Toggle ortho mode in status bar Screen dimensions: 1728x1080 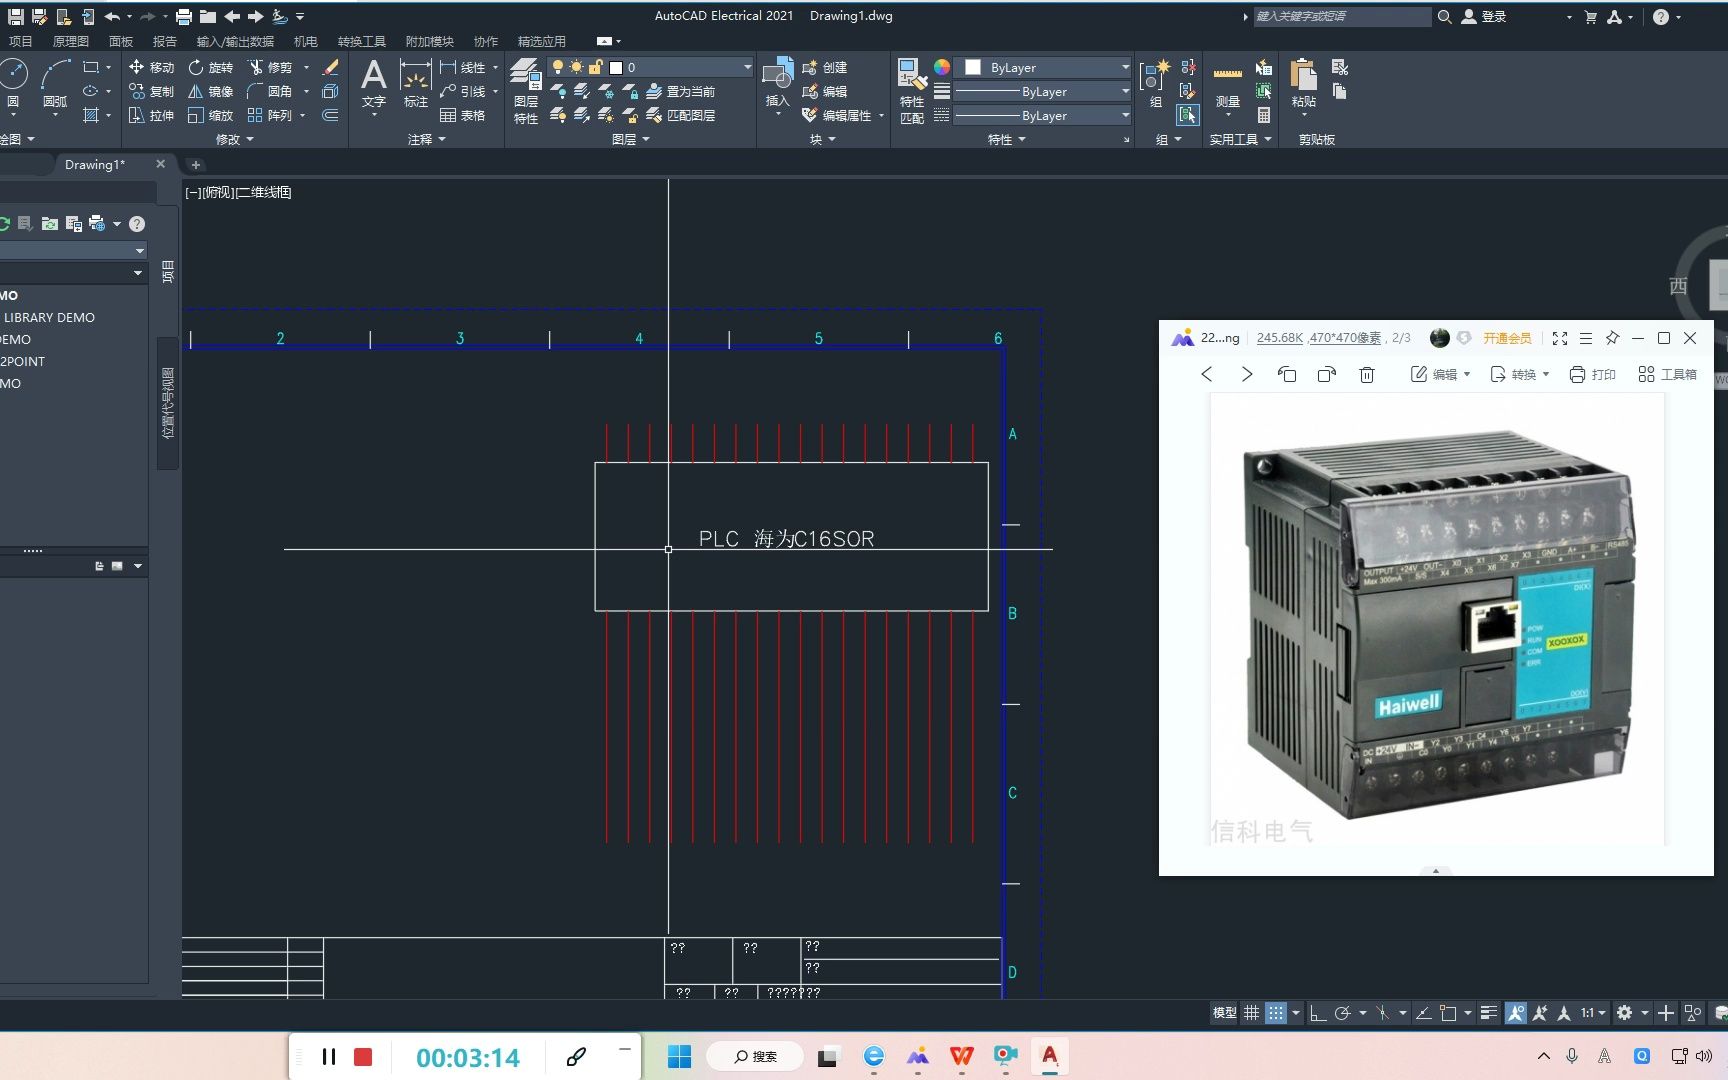pyautogui.click(x=1318, y=1013)
